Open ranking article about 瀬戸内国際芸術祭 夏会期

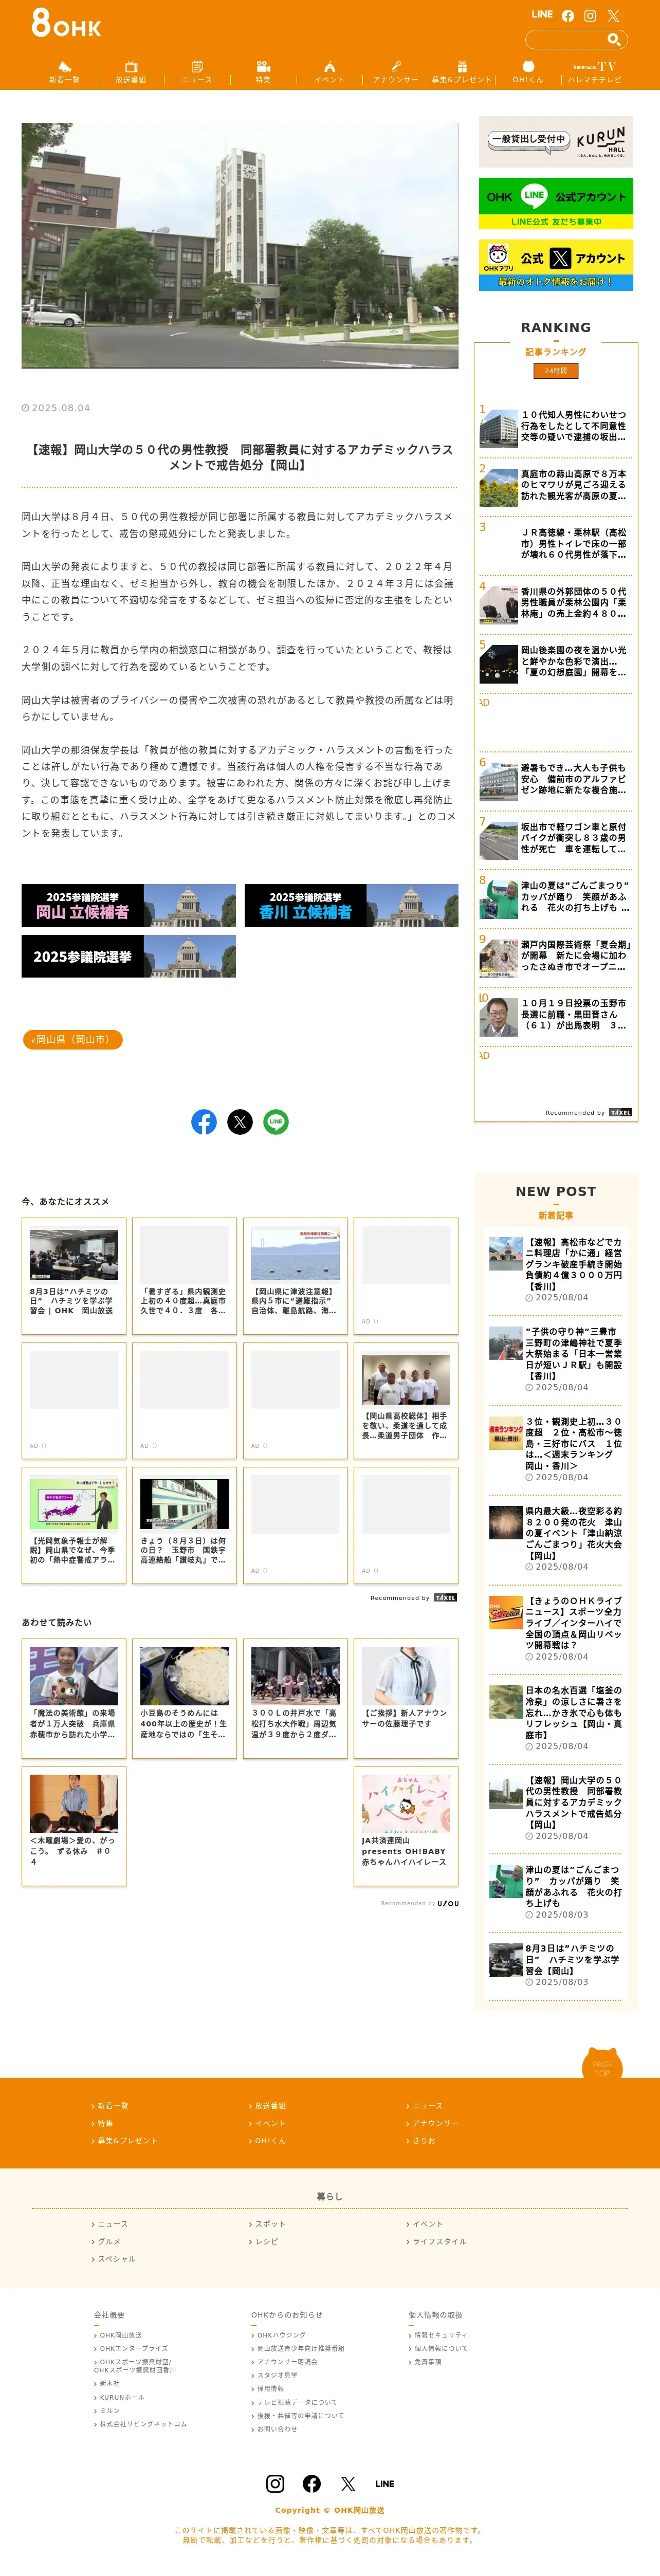tap(556, 956)
